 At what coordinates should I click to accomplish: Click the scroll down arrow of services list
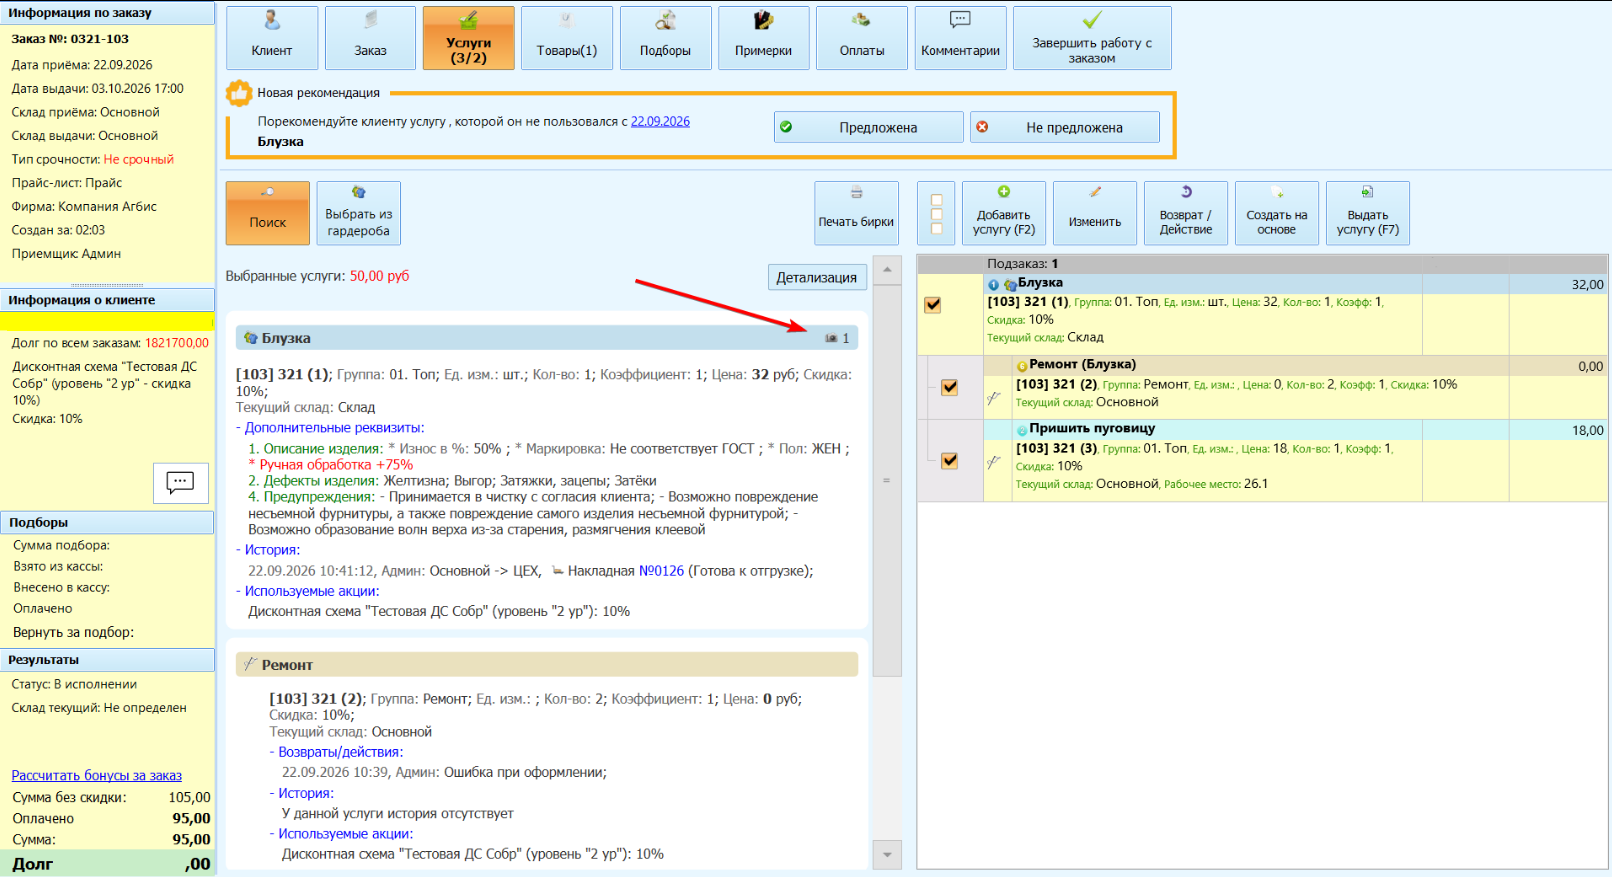point(887,855)
